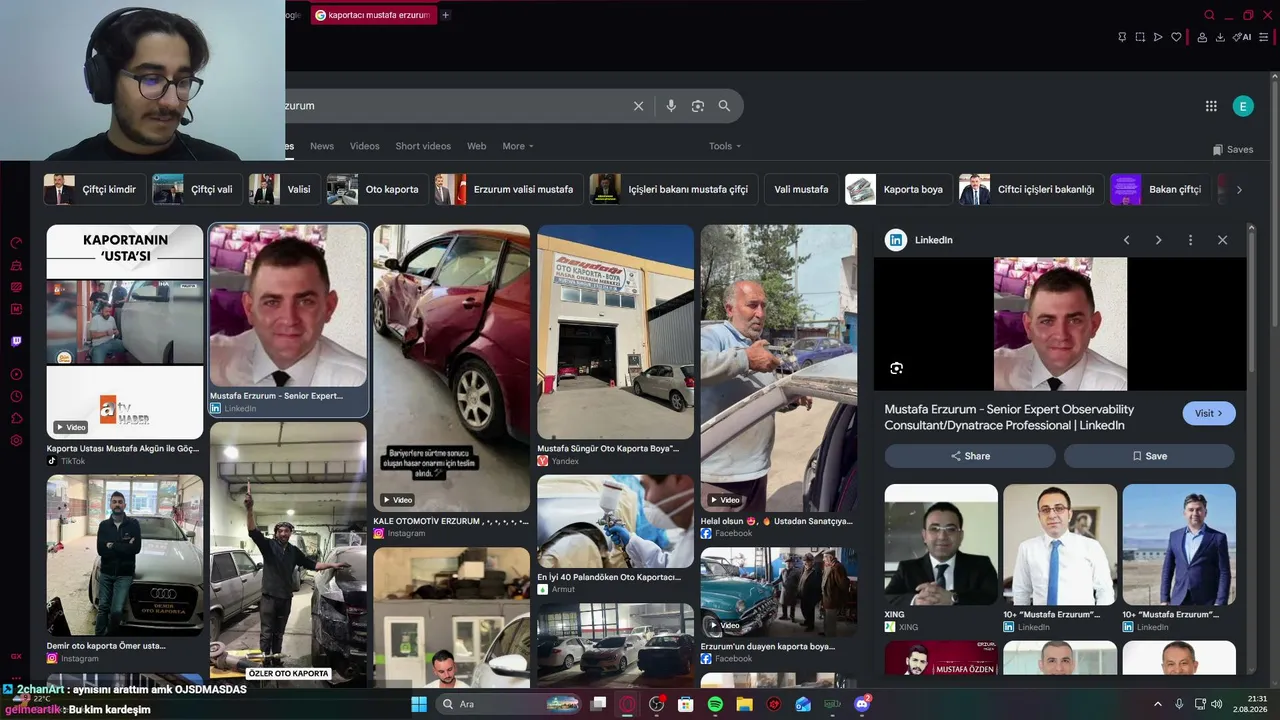Viewport: 1280px width, 720px height.
Task: Search inside the LinkedIn preview image with Lens
Action: 896,368
